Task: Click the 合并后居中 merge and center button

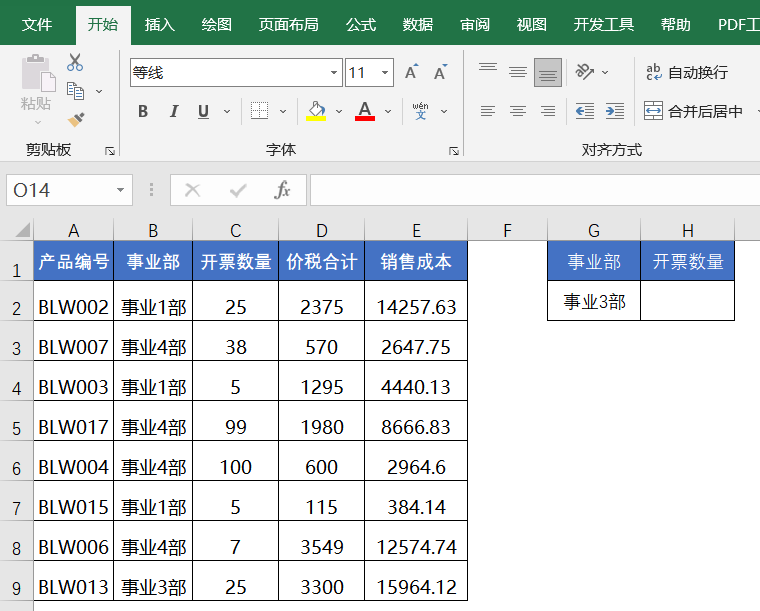Action: (693, 111)
